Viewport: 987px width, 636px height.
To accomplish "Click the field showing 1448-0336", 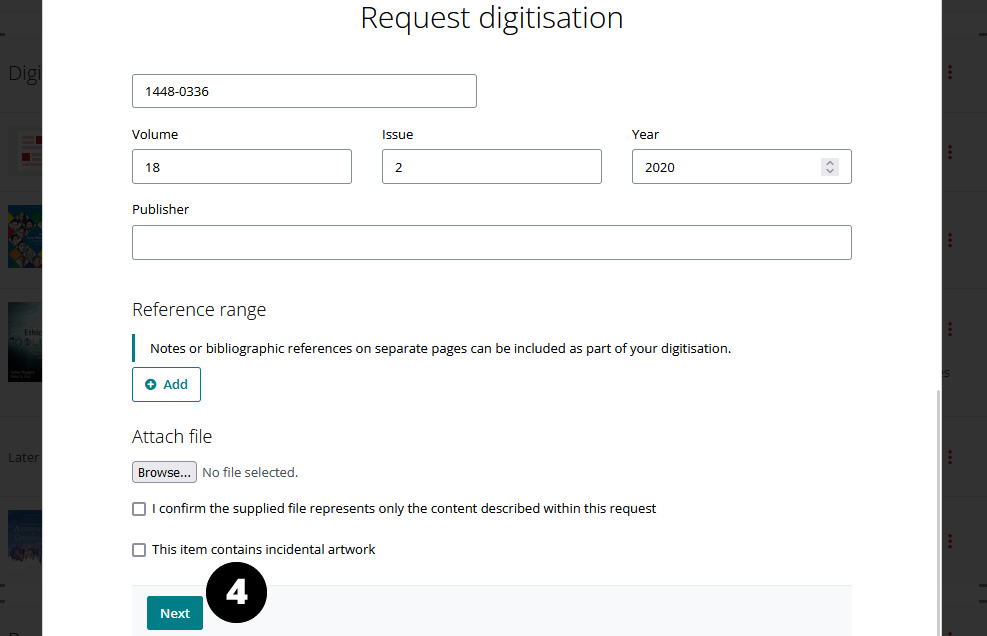I will [x=304, y=91].
